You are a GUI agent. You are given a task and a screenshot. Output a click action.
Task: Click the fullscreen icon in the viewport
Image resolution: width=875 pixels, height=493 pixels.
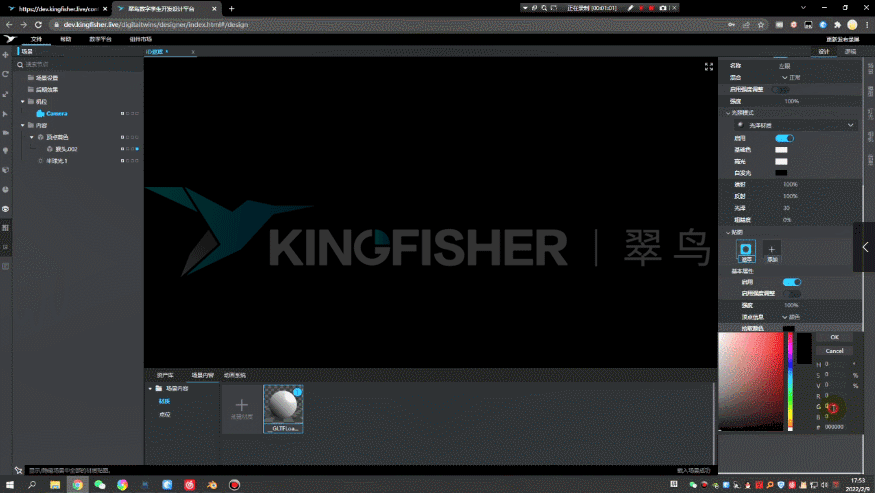point(709,67)
